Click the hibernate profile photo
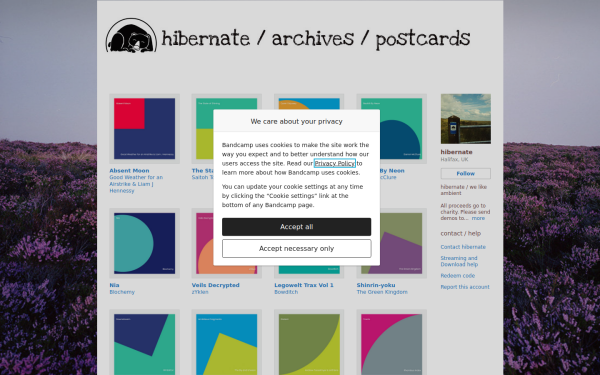This screenshot has width=600, height=375. click(466, 119)
